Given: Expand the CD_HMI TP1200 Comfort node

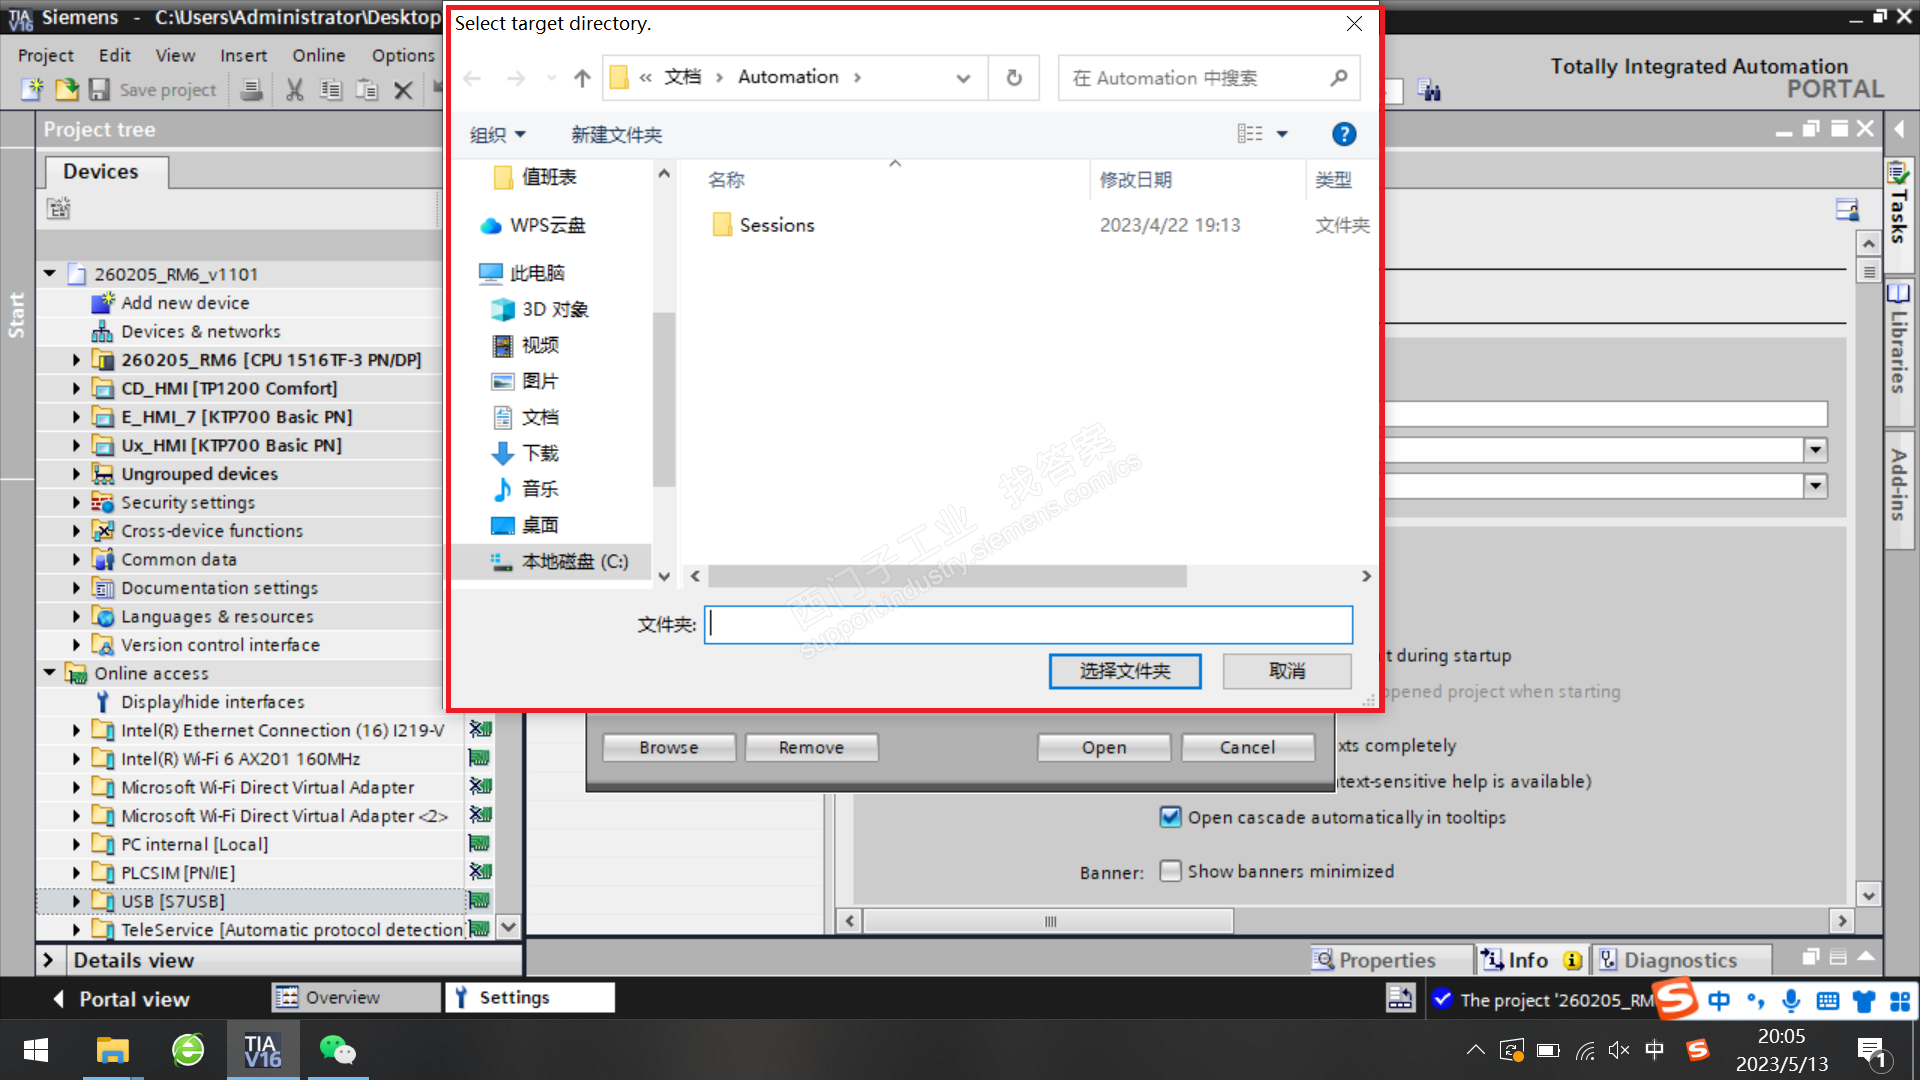Looking at the screenshot, I should pos(76,388).
